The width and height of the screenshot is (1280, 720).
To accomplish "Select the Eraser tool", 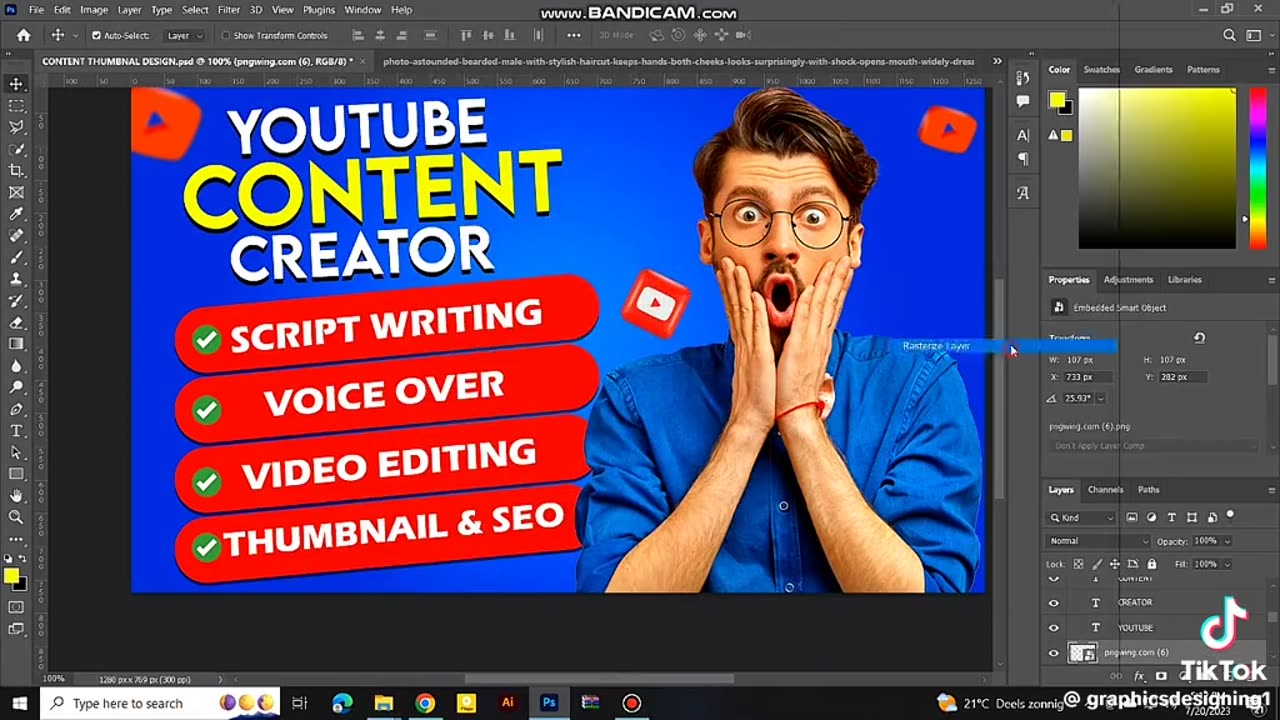I will 16,322.
